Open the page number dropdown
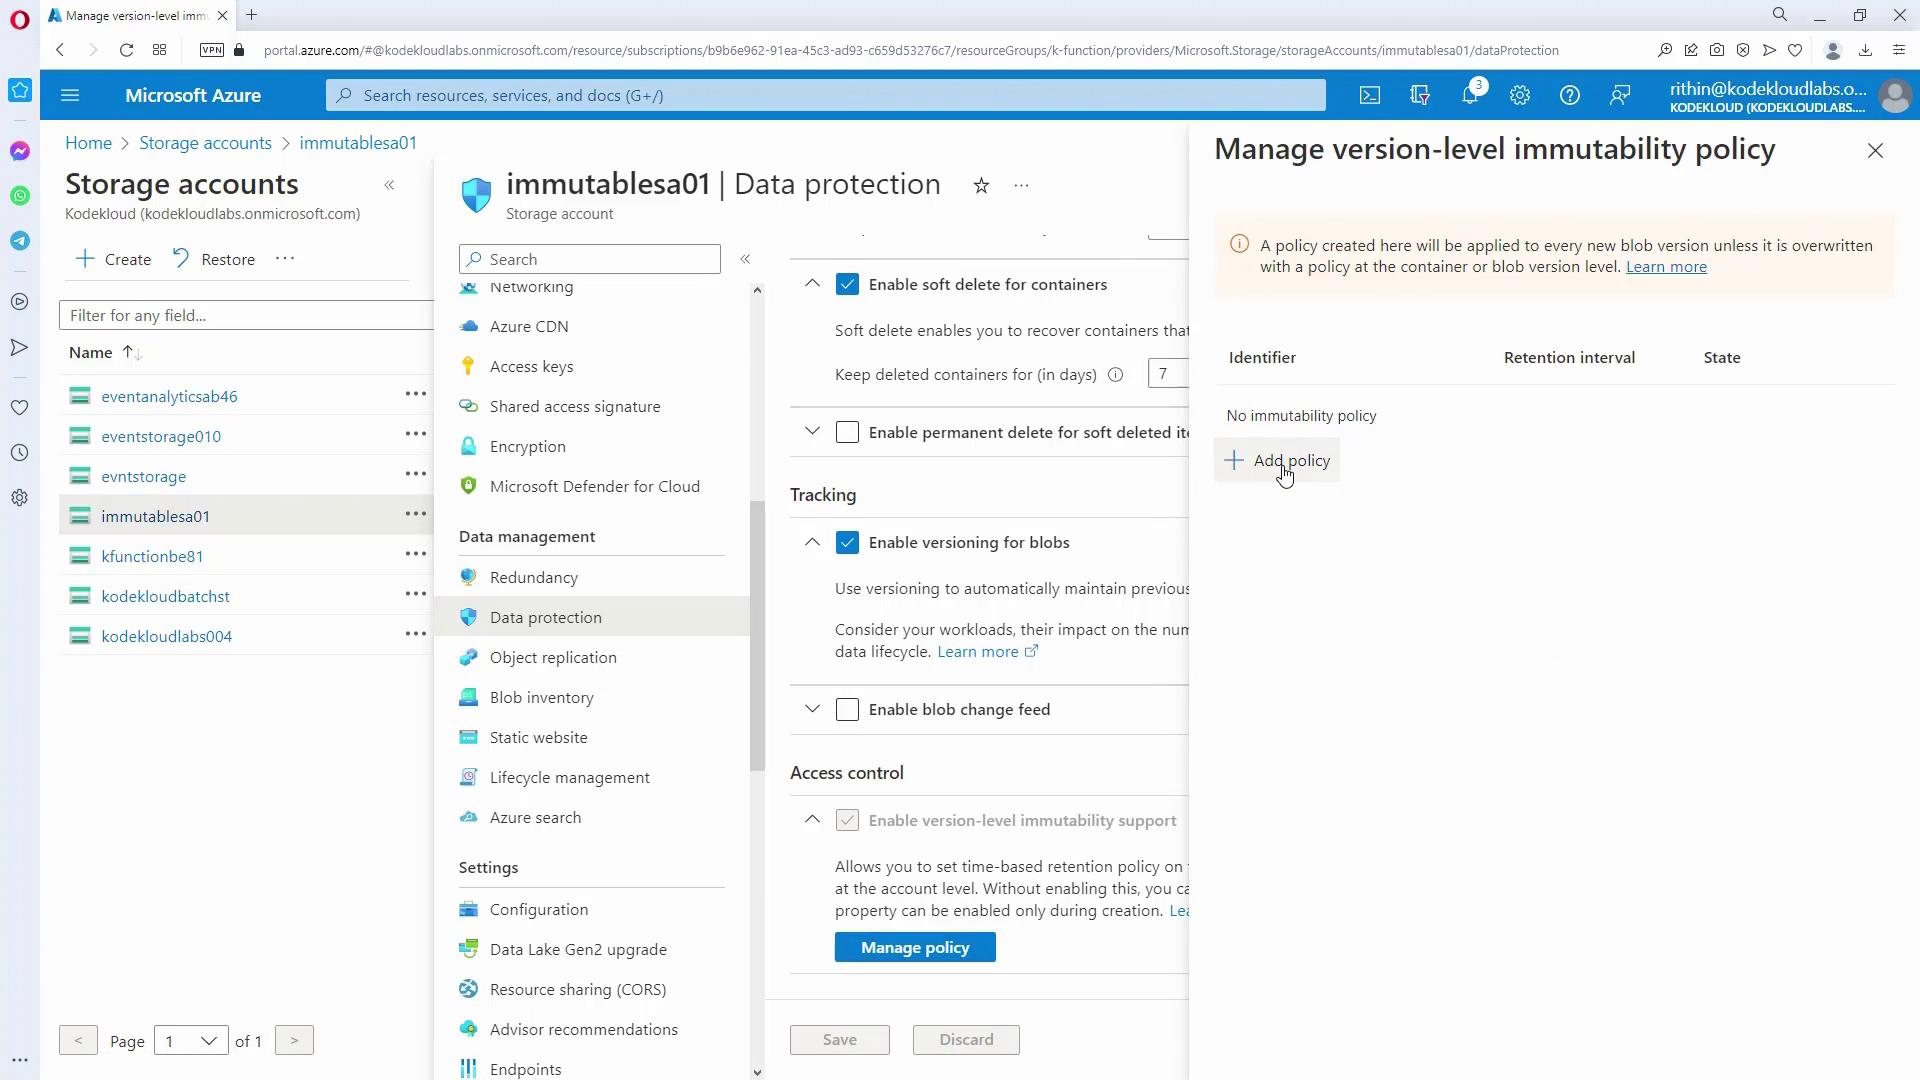 190,1041
